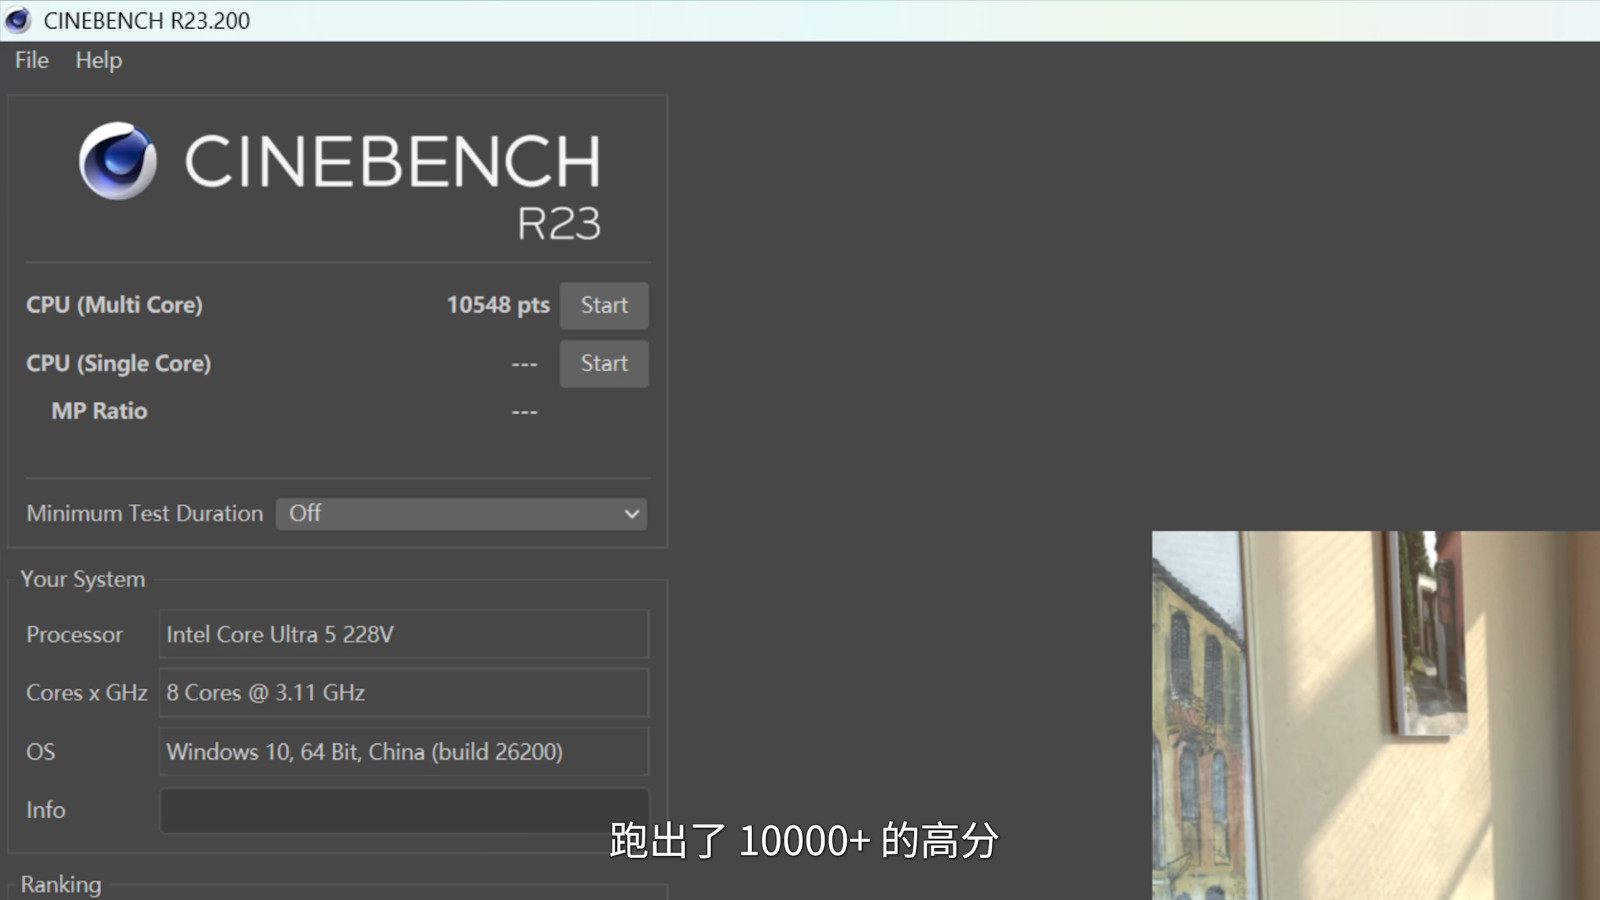Click the Your System group title
1600x900 pixels.
click(83, 579)
